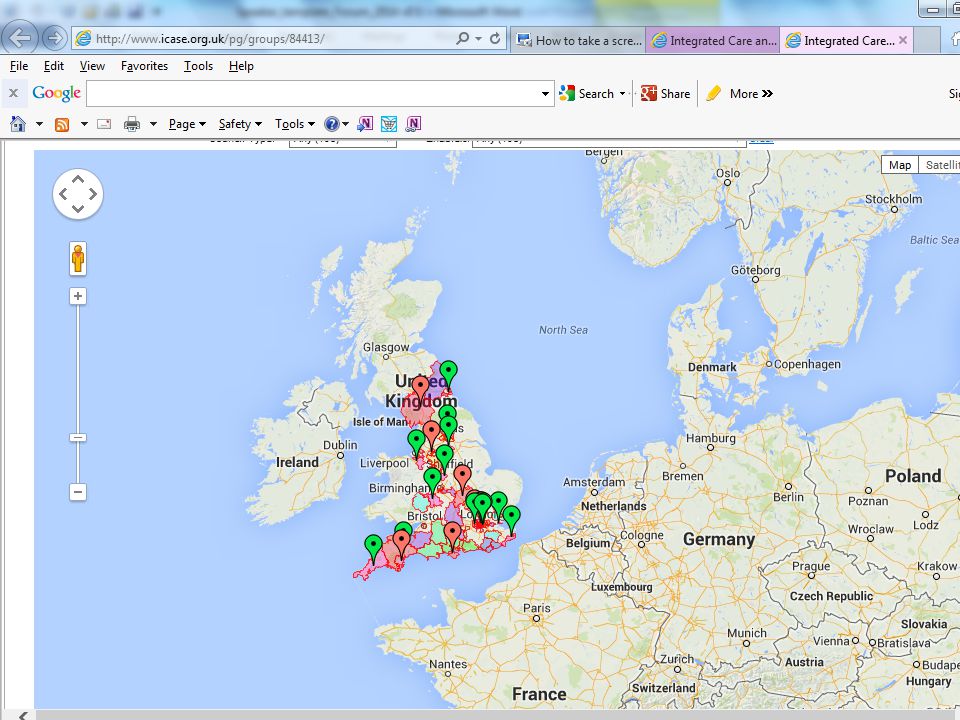Expand the Print dropdown arrow
The height and width of the screenshot is (720, 960).
click(153, 124)
